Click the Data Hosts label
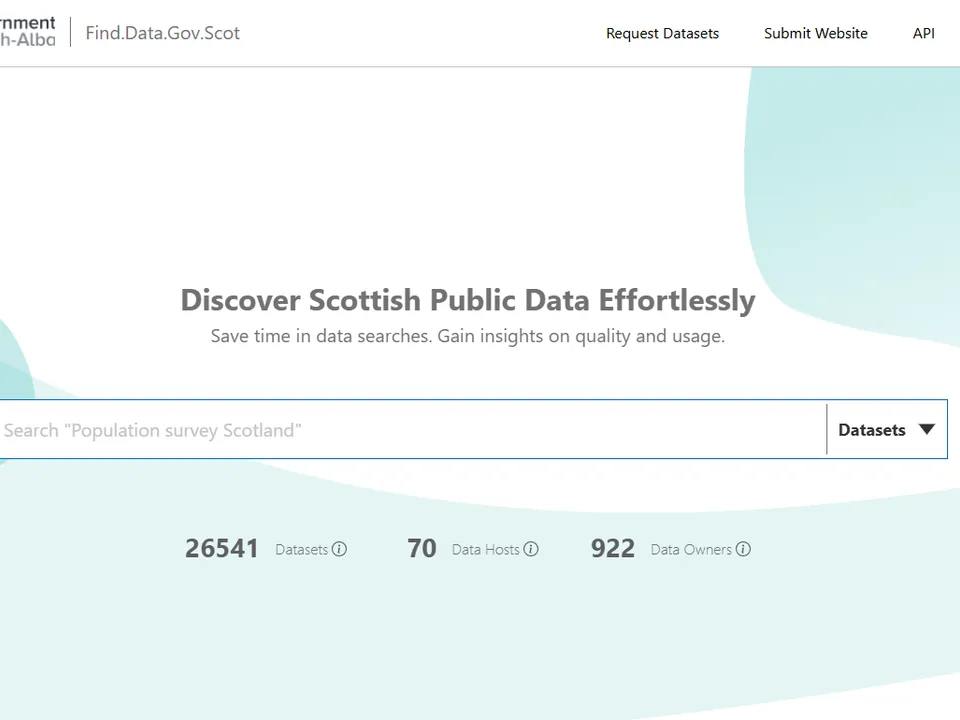Viewport: 960px width, 720px height. [486, 550]
